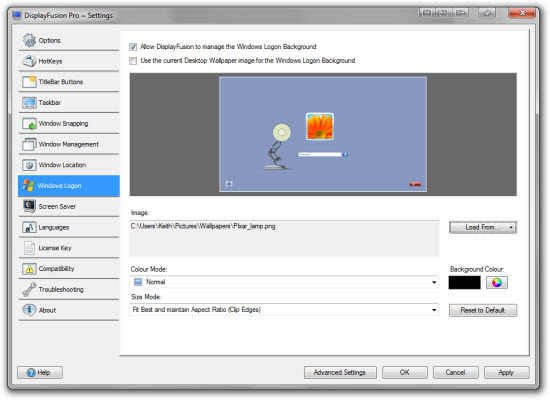Click the Compatibility warning icon
This screenshot has width=550, height=400.
pos(29,269)
